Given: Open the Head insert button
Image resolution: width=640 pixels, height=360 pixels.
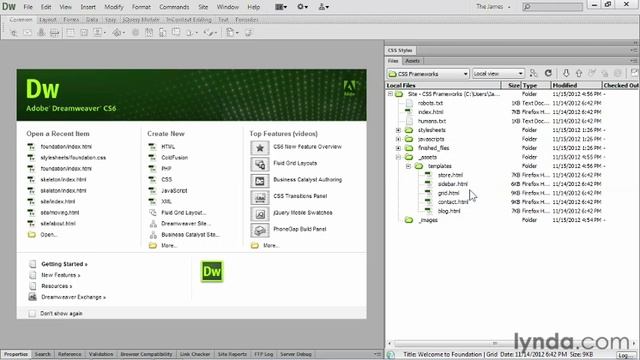Looking at the screenshot, I should (x=191, y=33).
